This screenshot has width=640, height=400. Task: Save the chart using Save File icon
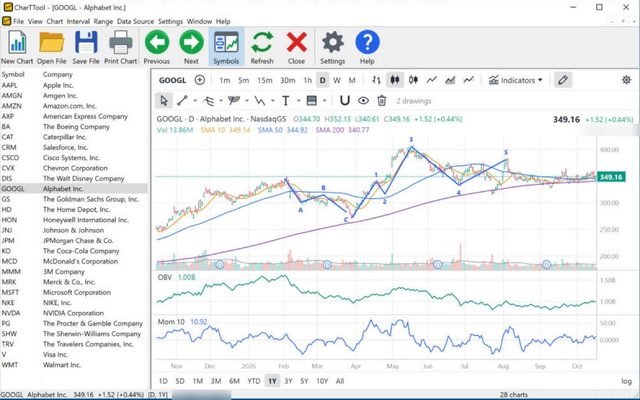(86, 47)
